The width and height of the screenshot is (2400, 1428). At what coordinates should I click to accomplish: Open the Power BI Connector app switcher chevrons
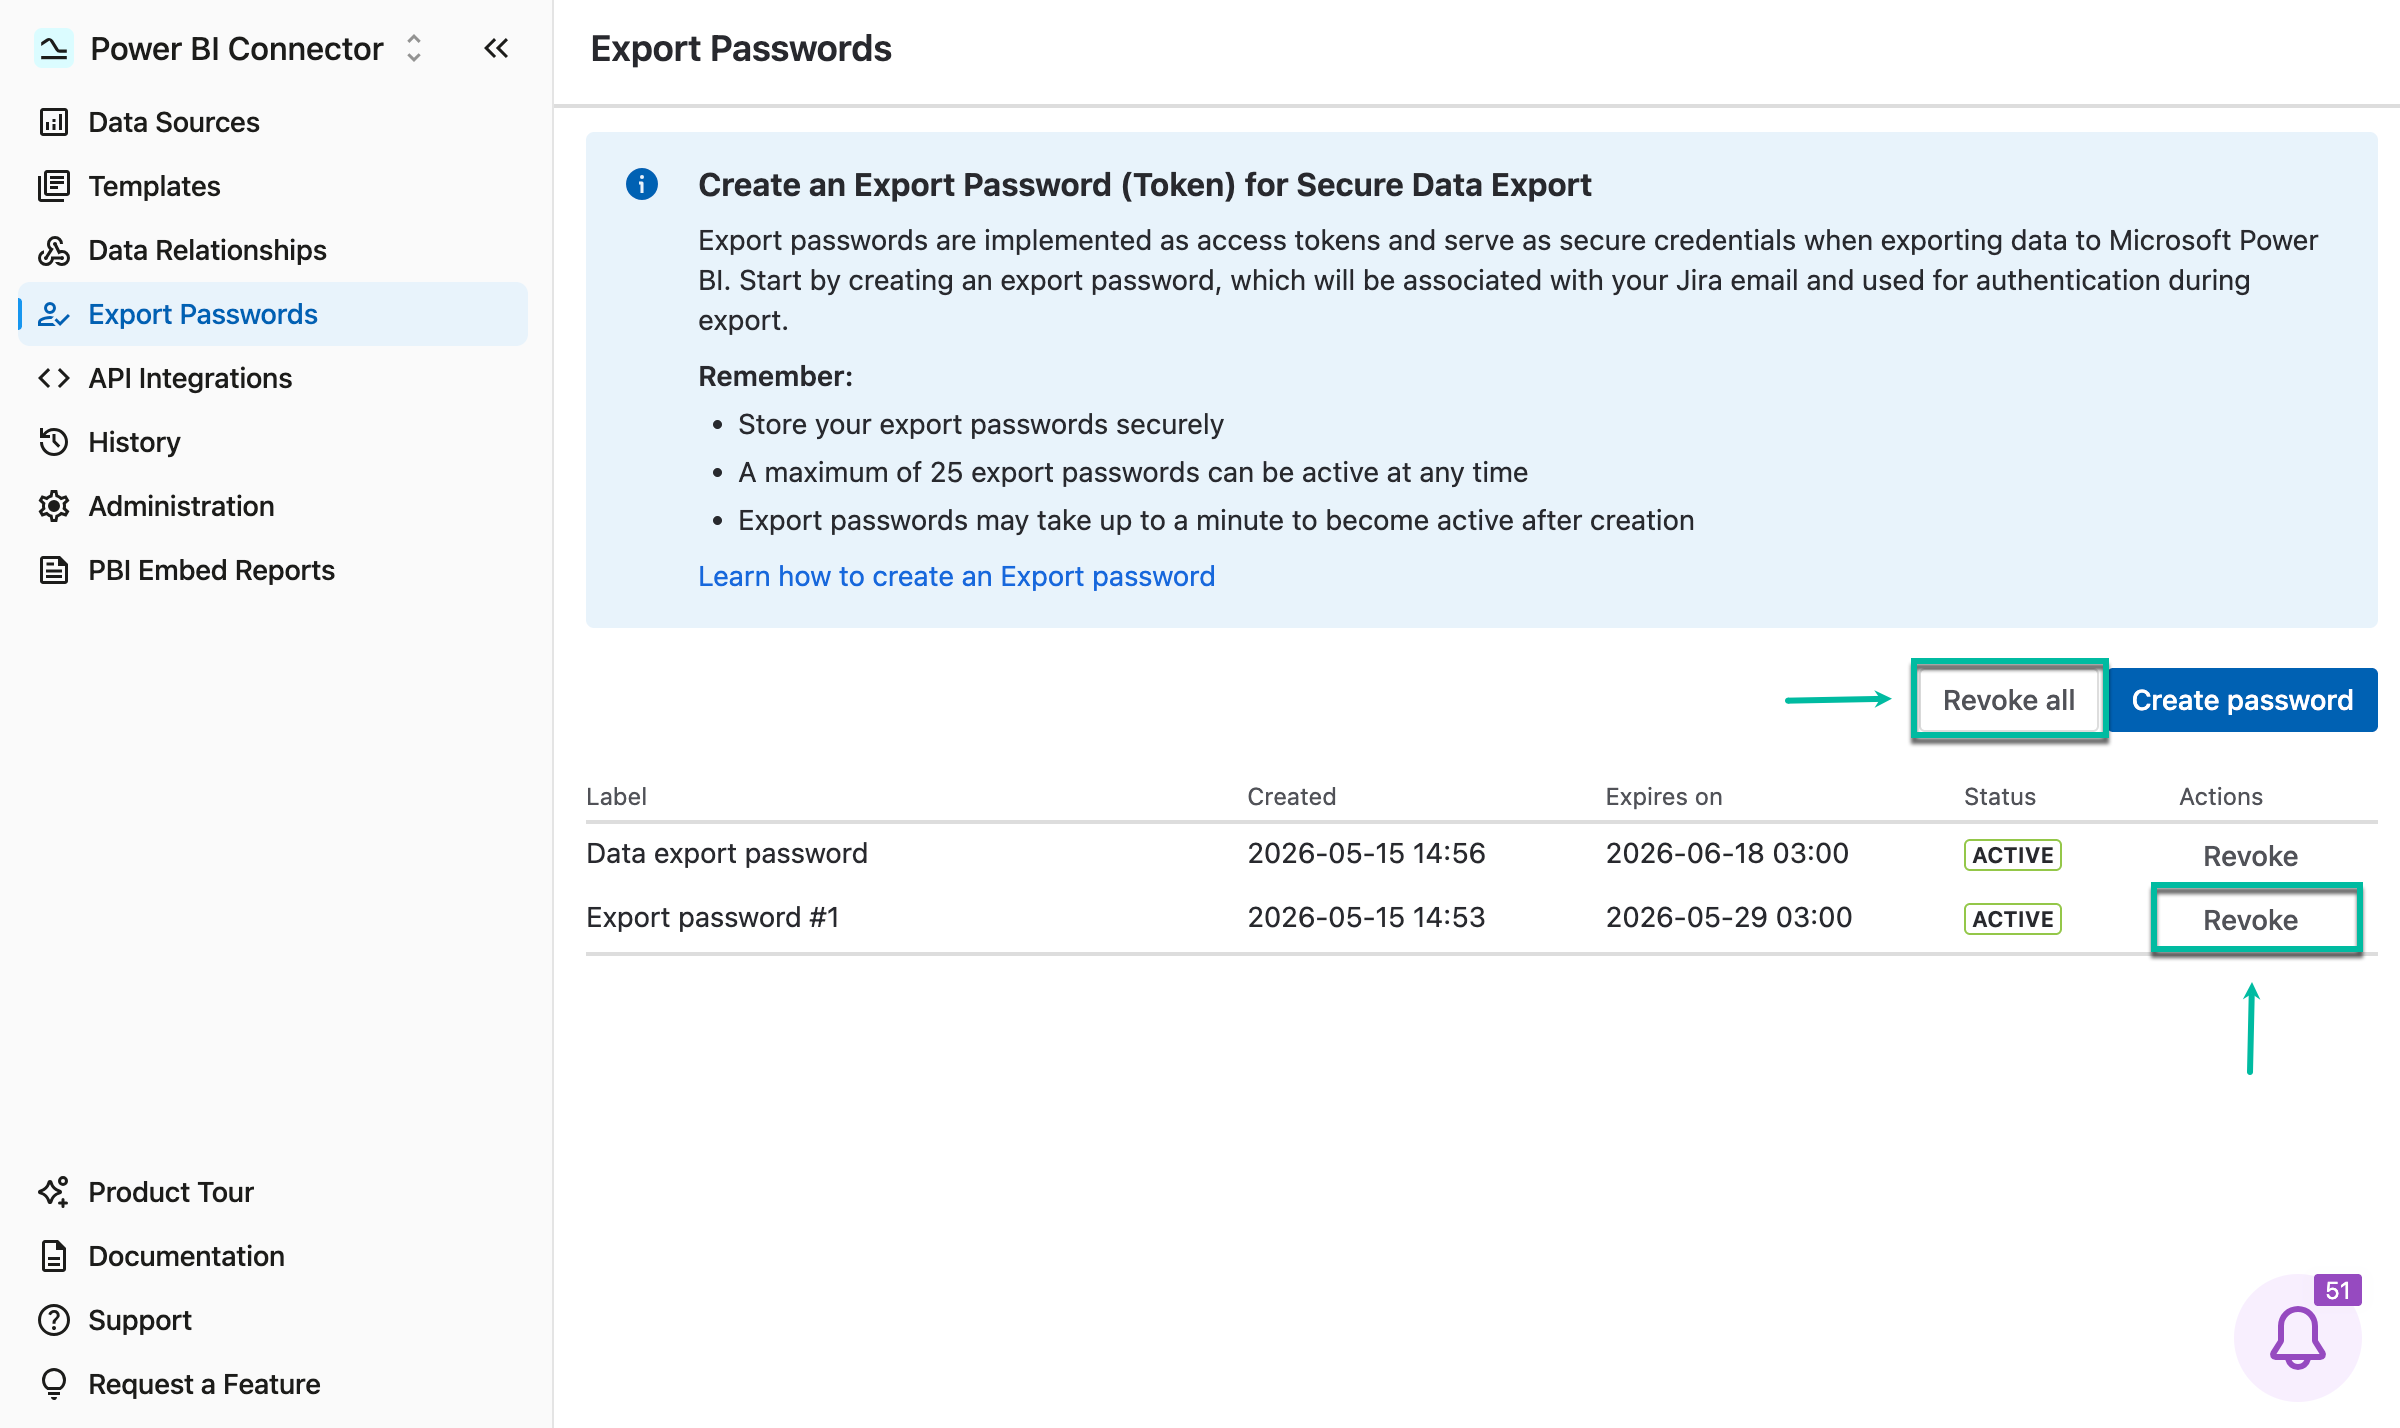414,48
